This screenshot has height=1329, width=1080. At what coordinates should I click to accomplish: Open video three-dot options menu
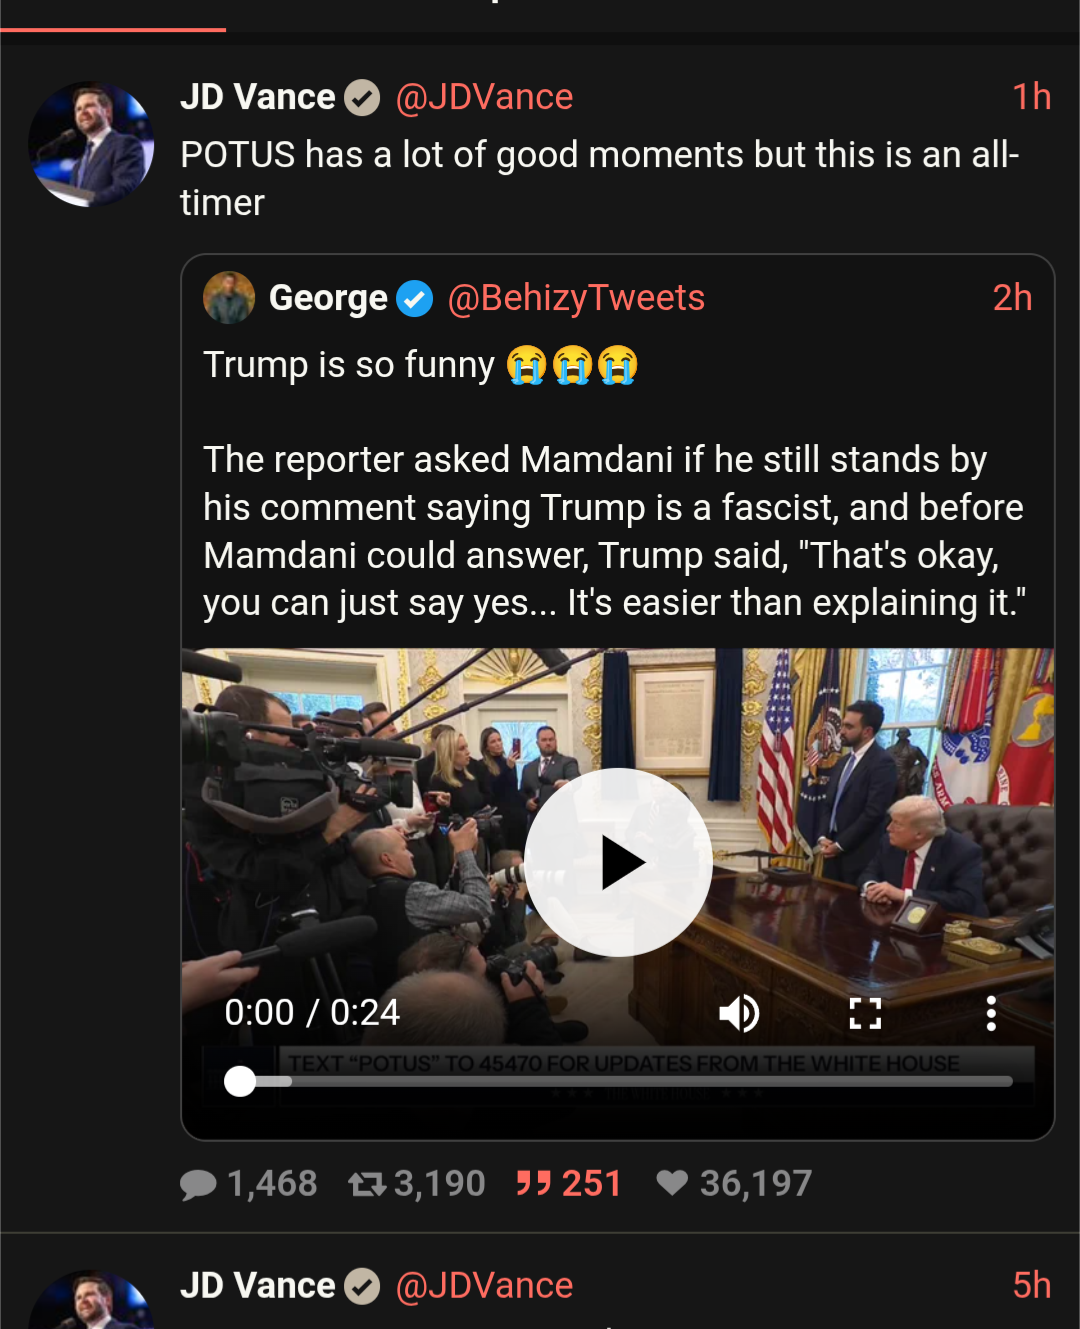990,1013
